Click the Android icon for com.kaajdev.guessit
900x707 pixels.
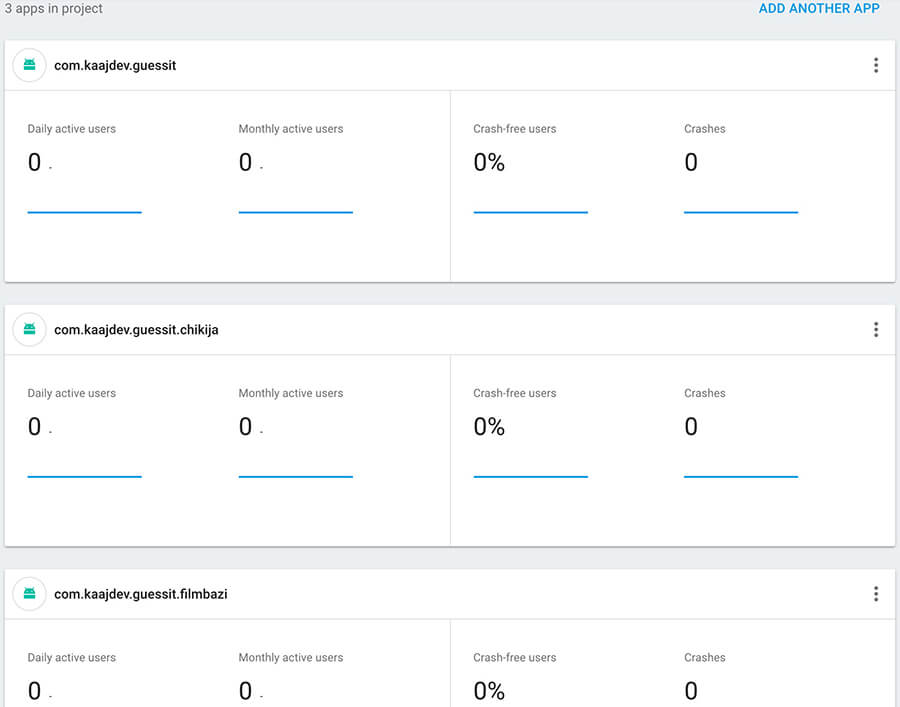click(29, 65)
